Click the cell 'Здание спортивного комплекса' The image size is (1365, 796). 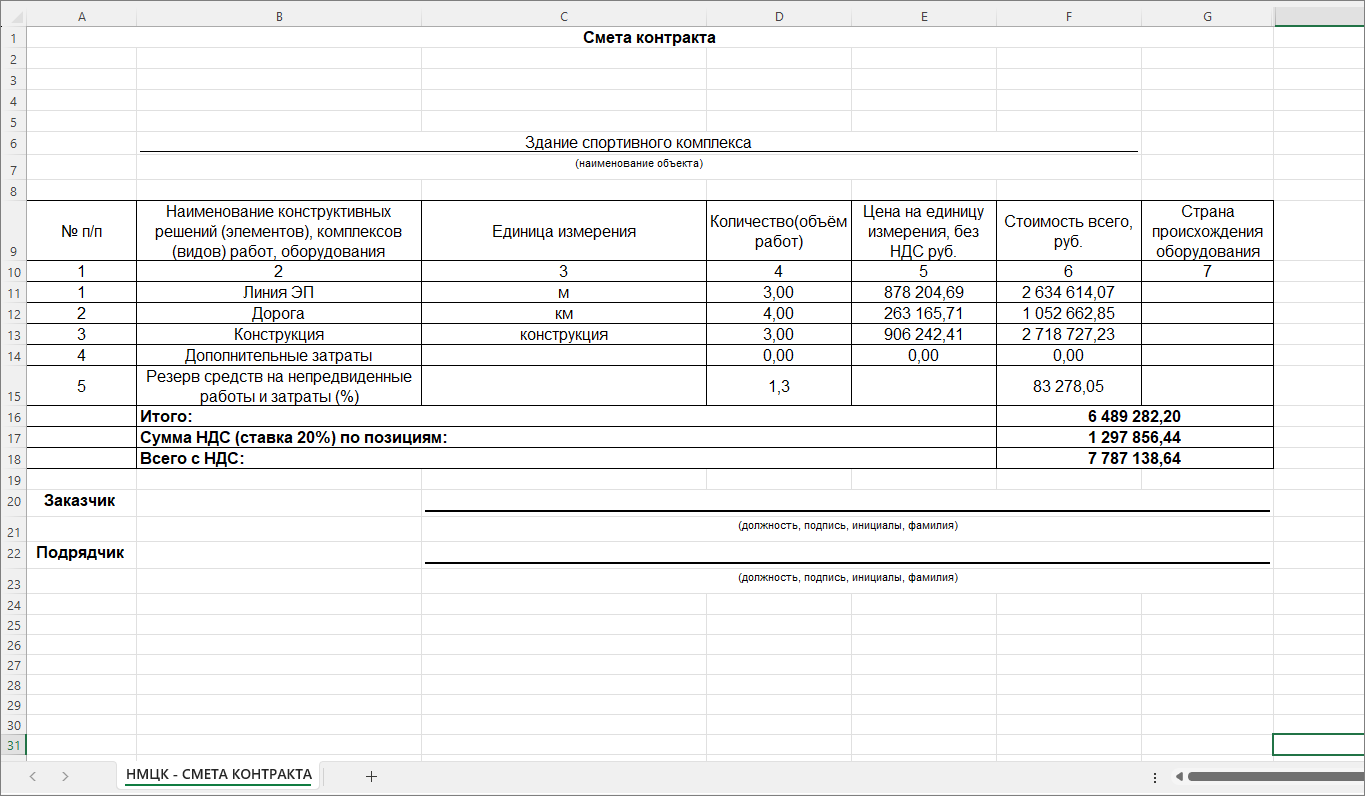pyautogui.click(x=638, y=143)
